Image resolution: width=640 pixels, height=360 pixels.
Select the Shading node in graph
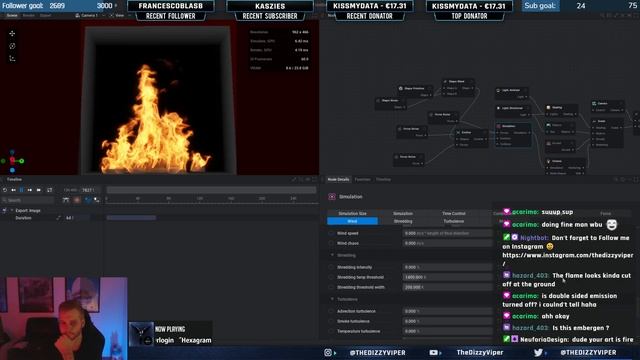[x=562, y=111]
